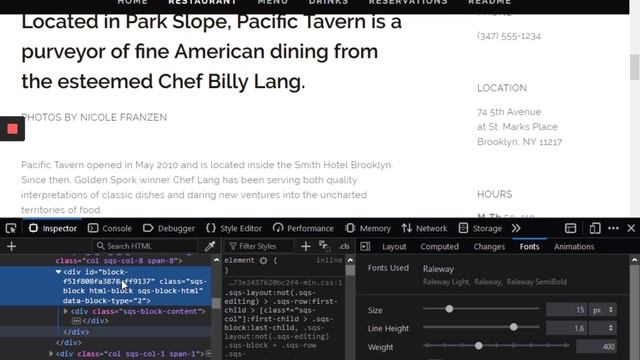Toggle pseudo-class panel icon
640x360 pixels.
[x=324, y=246]
